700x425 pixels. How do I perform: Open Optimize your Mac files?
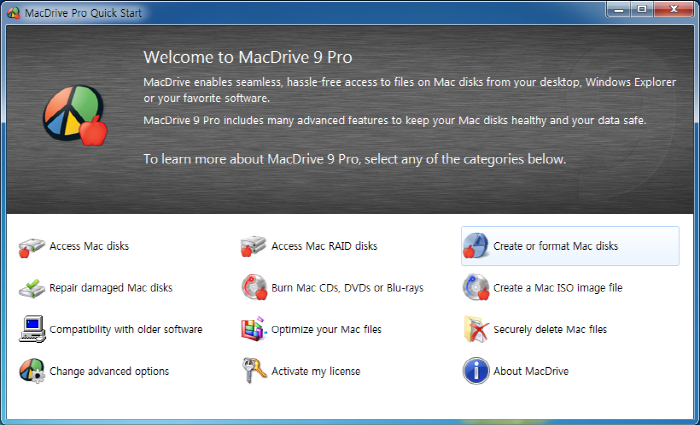pyautogui.click(x=326, y=329)
